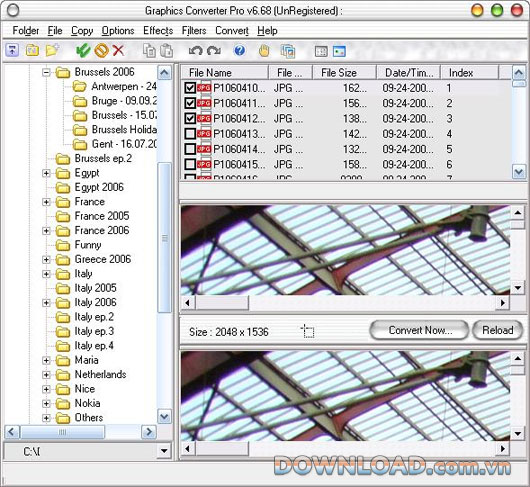Screen dimensions: 530x487
Task: Click the JPG icon of P1060415 row
Action: pyautogui.click(x=204, y=164)
